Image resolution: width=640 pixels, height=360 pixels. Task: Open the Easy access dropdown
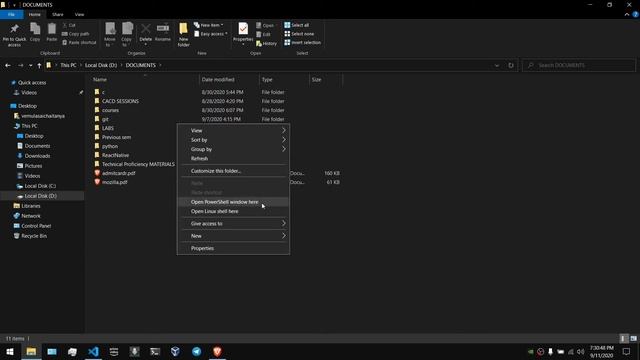211,34
